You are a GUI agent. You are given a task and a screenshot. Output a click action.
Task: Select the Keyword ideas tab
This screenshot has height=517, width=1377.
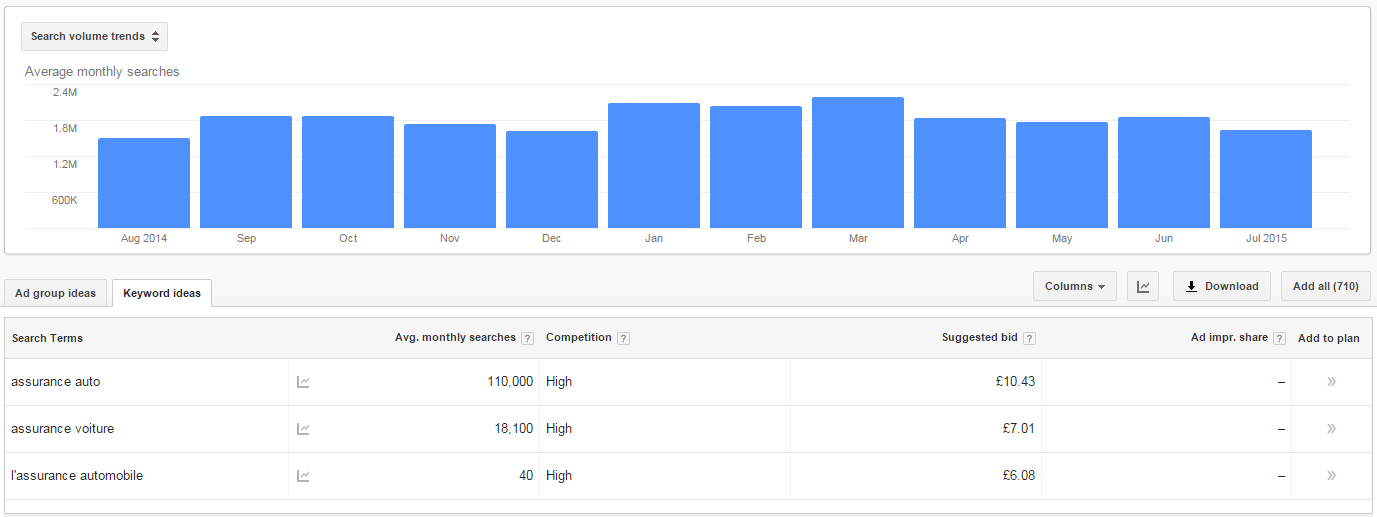(x=162, y=293)
